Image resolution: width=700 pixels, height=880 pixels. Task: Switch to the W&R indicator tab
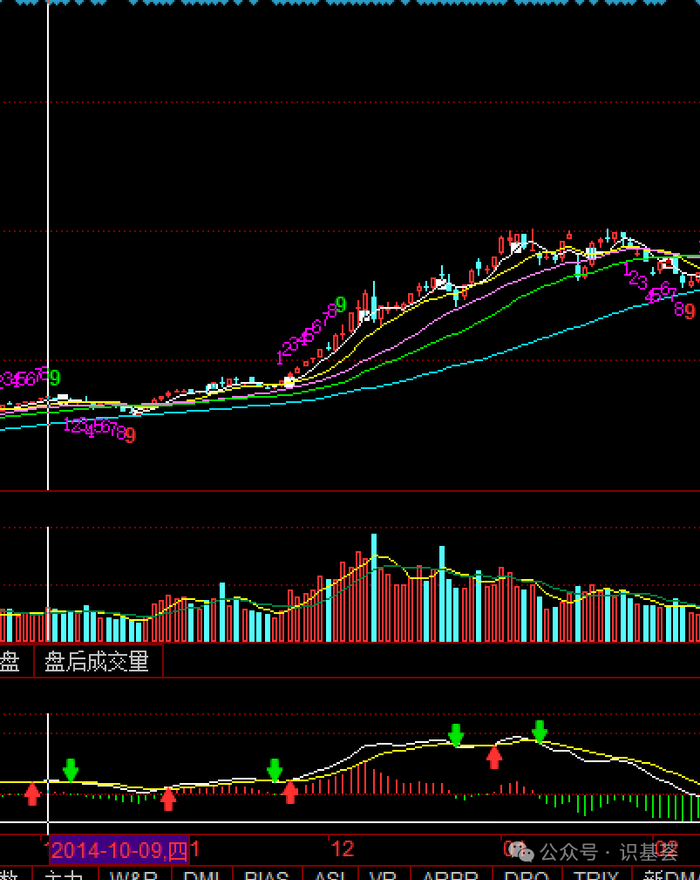pyautogui.click(x=134, y=874)
